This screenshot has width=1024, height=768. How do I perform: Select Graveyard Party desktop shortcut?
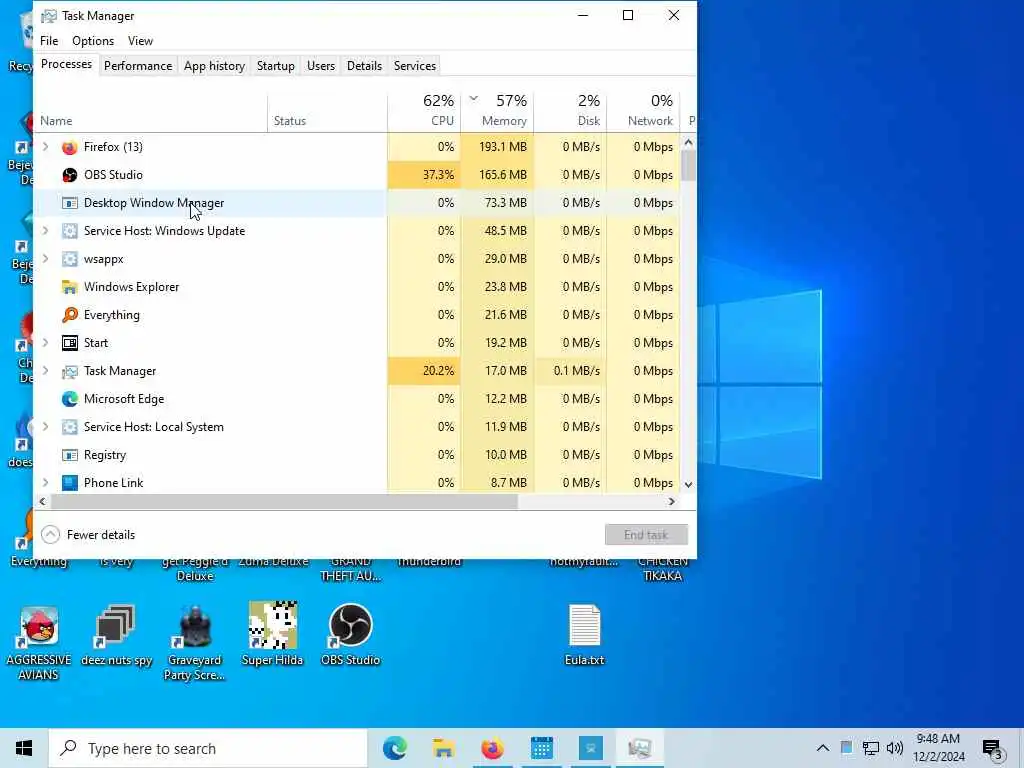(x=194, y=643)
